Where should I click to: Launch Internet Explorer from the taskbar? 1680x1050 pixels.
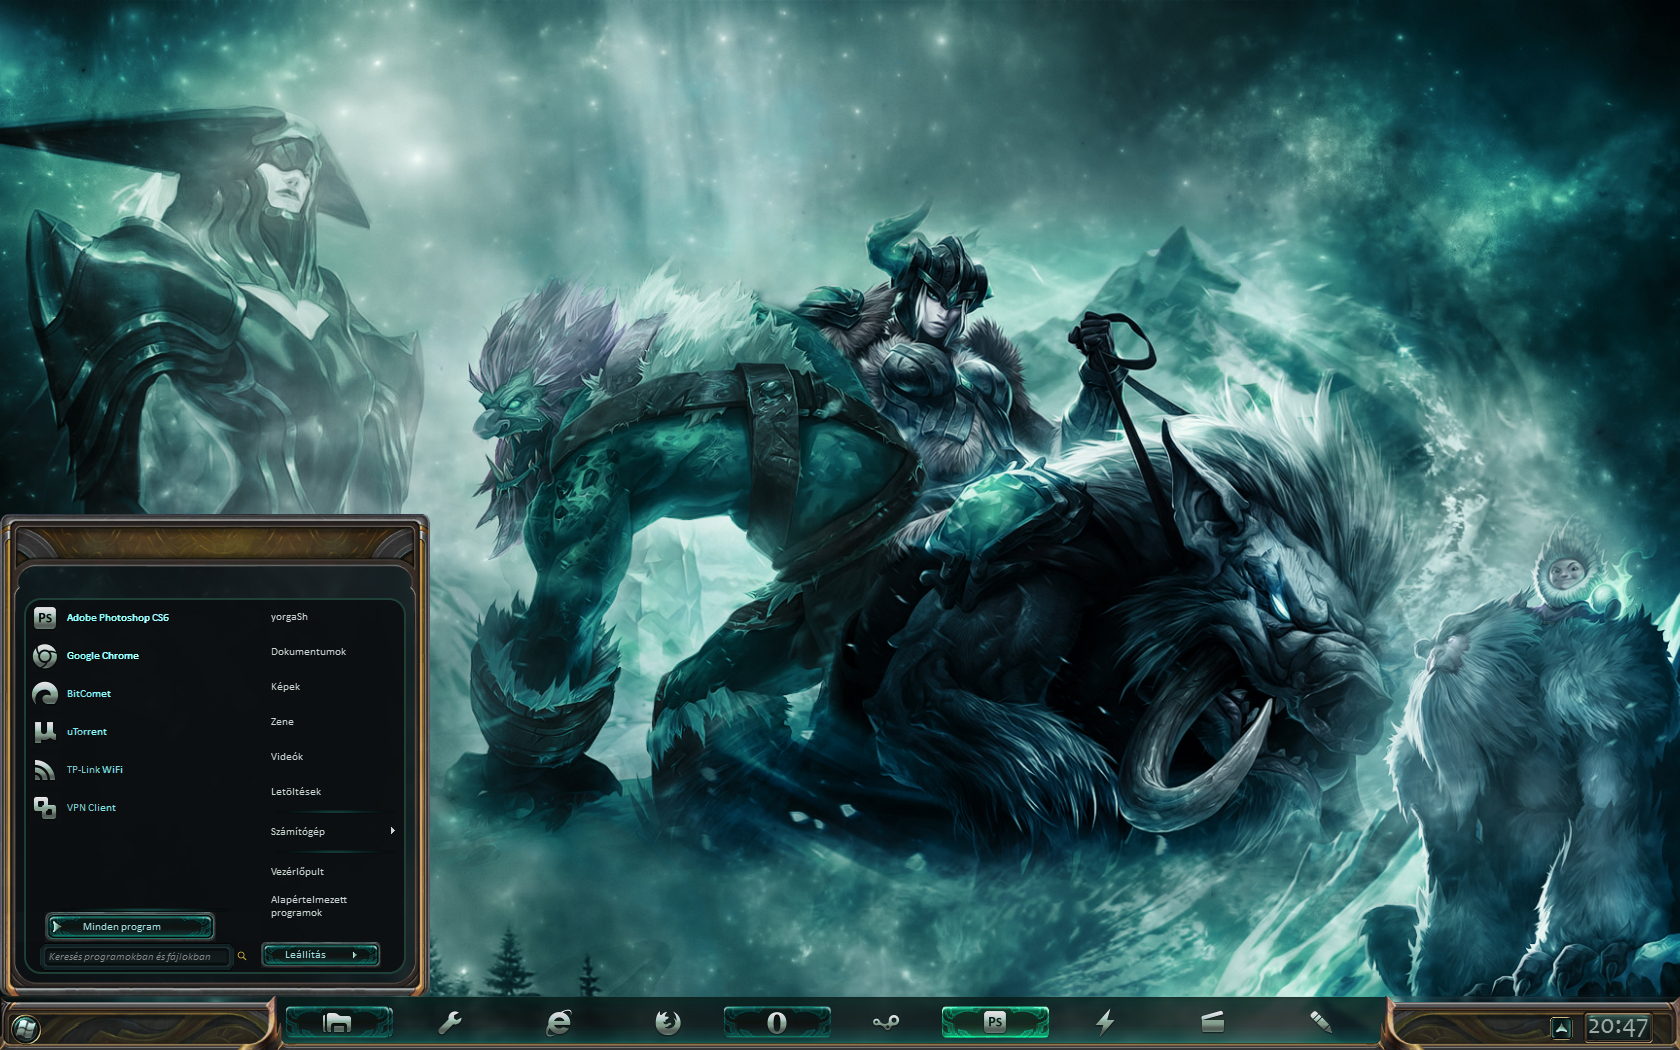click(x=559, y=1022)
